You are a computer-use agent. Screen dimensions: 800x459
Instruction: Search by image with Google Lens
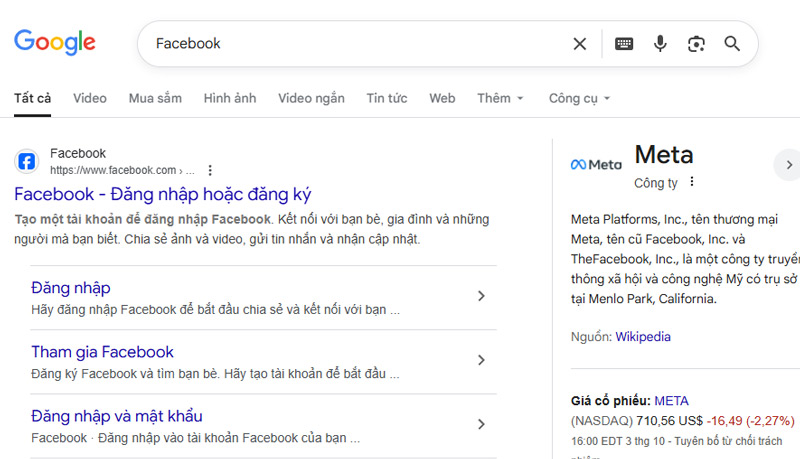pos(696,44)
